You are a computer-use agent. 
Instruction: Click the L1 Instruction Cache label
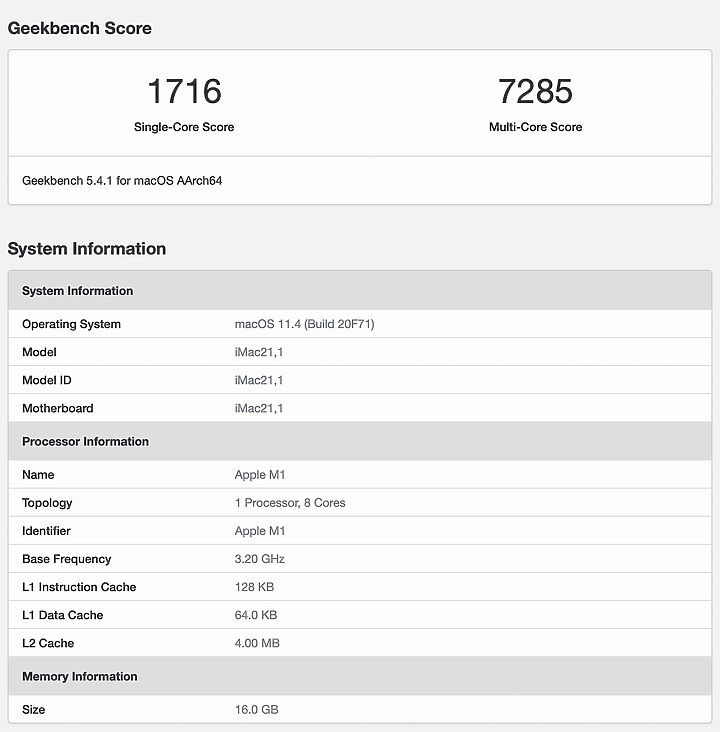(x=79, y=587)
